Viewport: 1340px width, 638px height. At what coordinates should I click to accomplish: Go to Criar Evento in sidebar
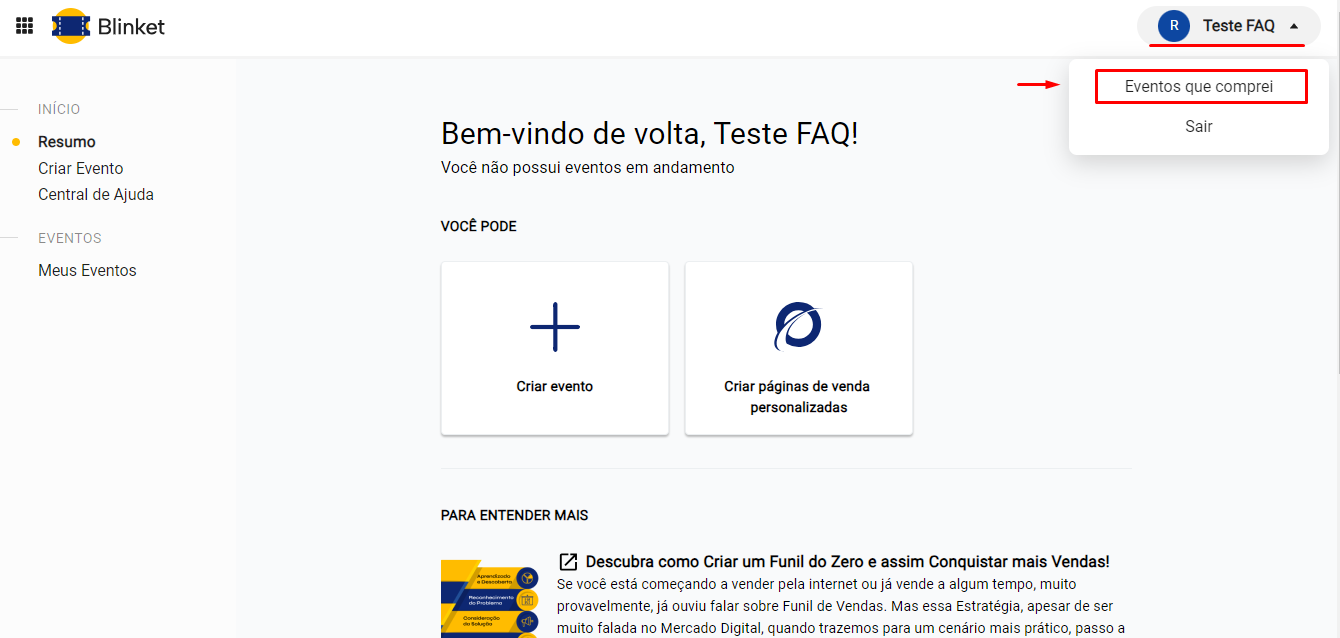click(x=81, y=168)
